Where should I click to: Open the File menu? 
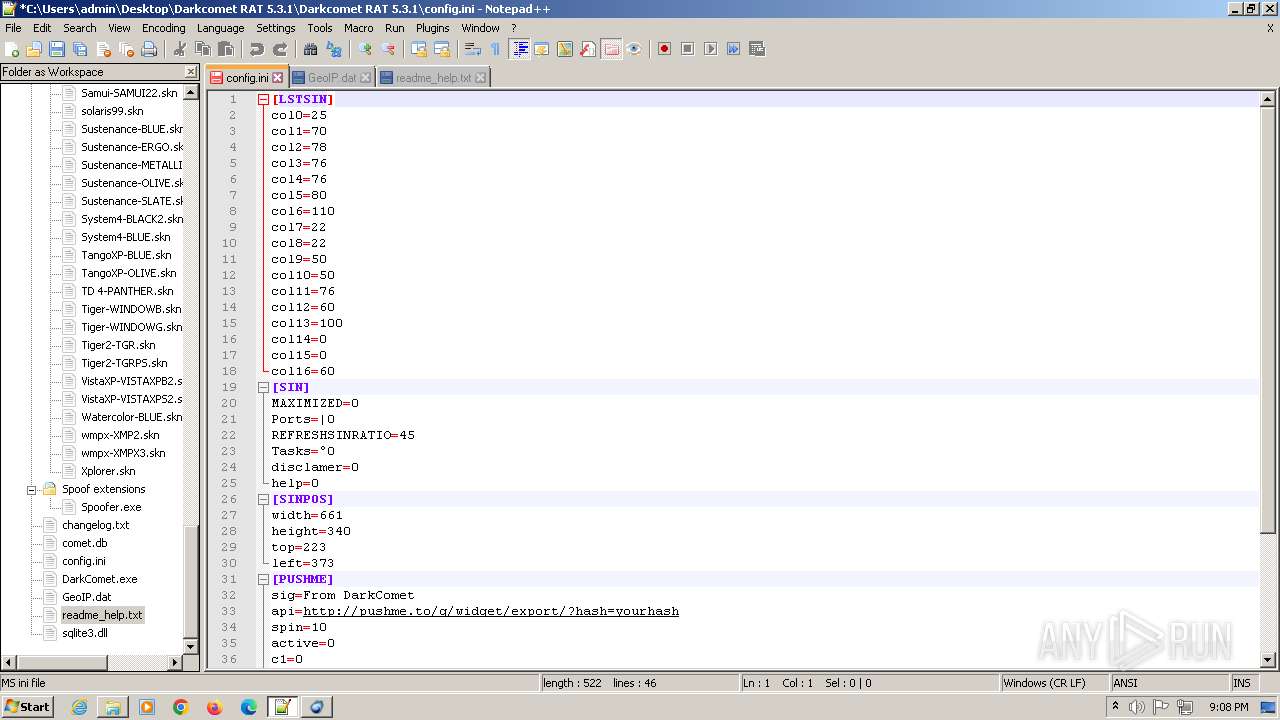13,28
